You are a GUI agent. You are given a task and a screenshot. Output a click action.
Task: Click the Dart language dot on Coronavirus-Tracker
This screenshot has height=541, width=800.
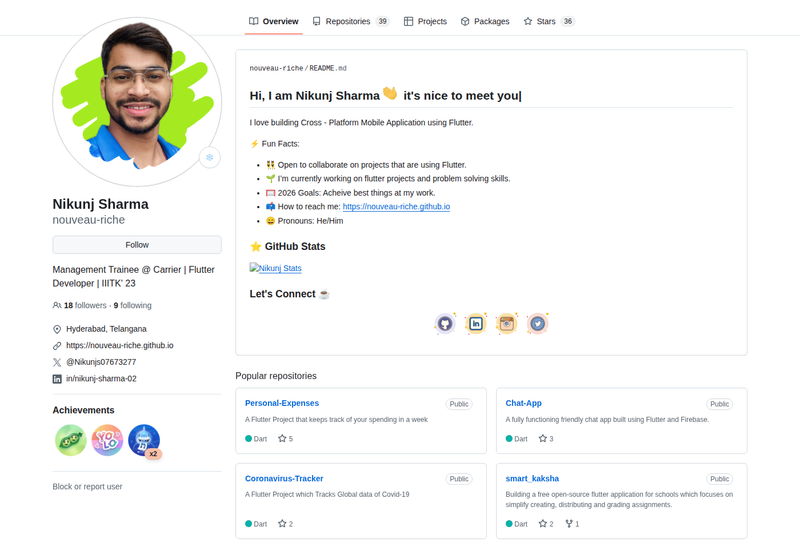pos(248,524)
